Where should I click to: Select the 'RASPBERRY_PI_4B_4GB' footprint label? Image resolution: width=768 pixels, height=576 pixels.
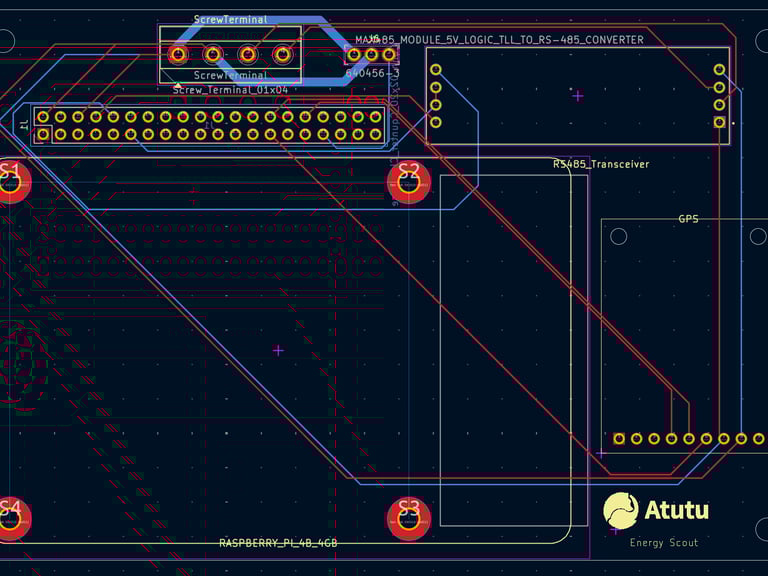(x=278, y=543)
